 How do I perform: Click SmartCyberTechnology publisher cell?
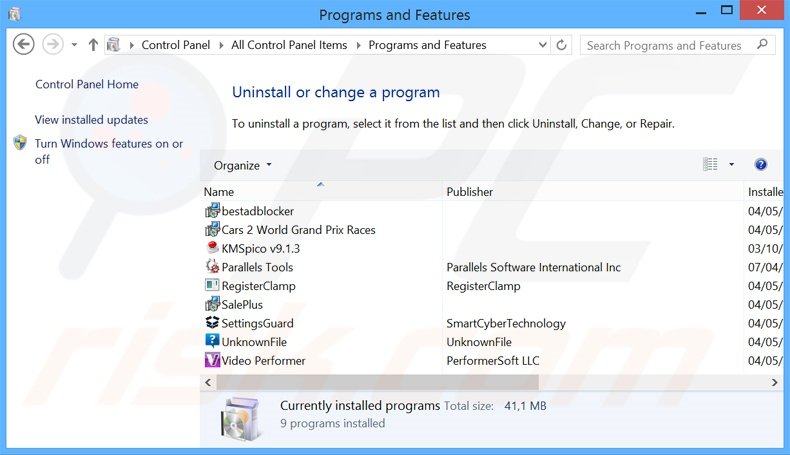pyautogui.click(x=506, y=323)
